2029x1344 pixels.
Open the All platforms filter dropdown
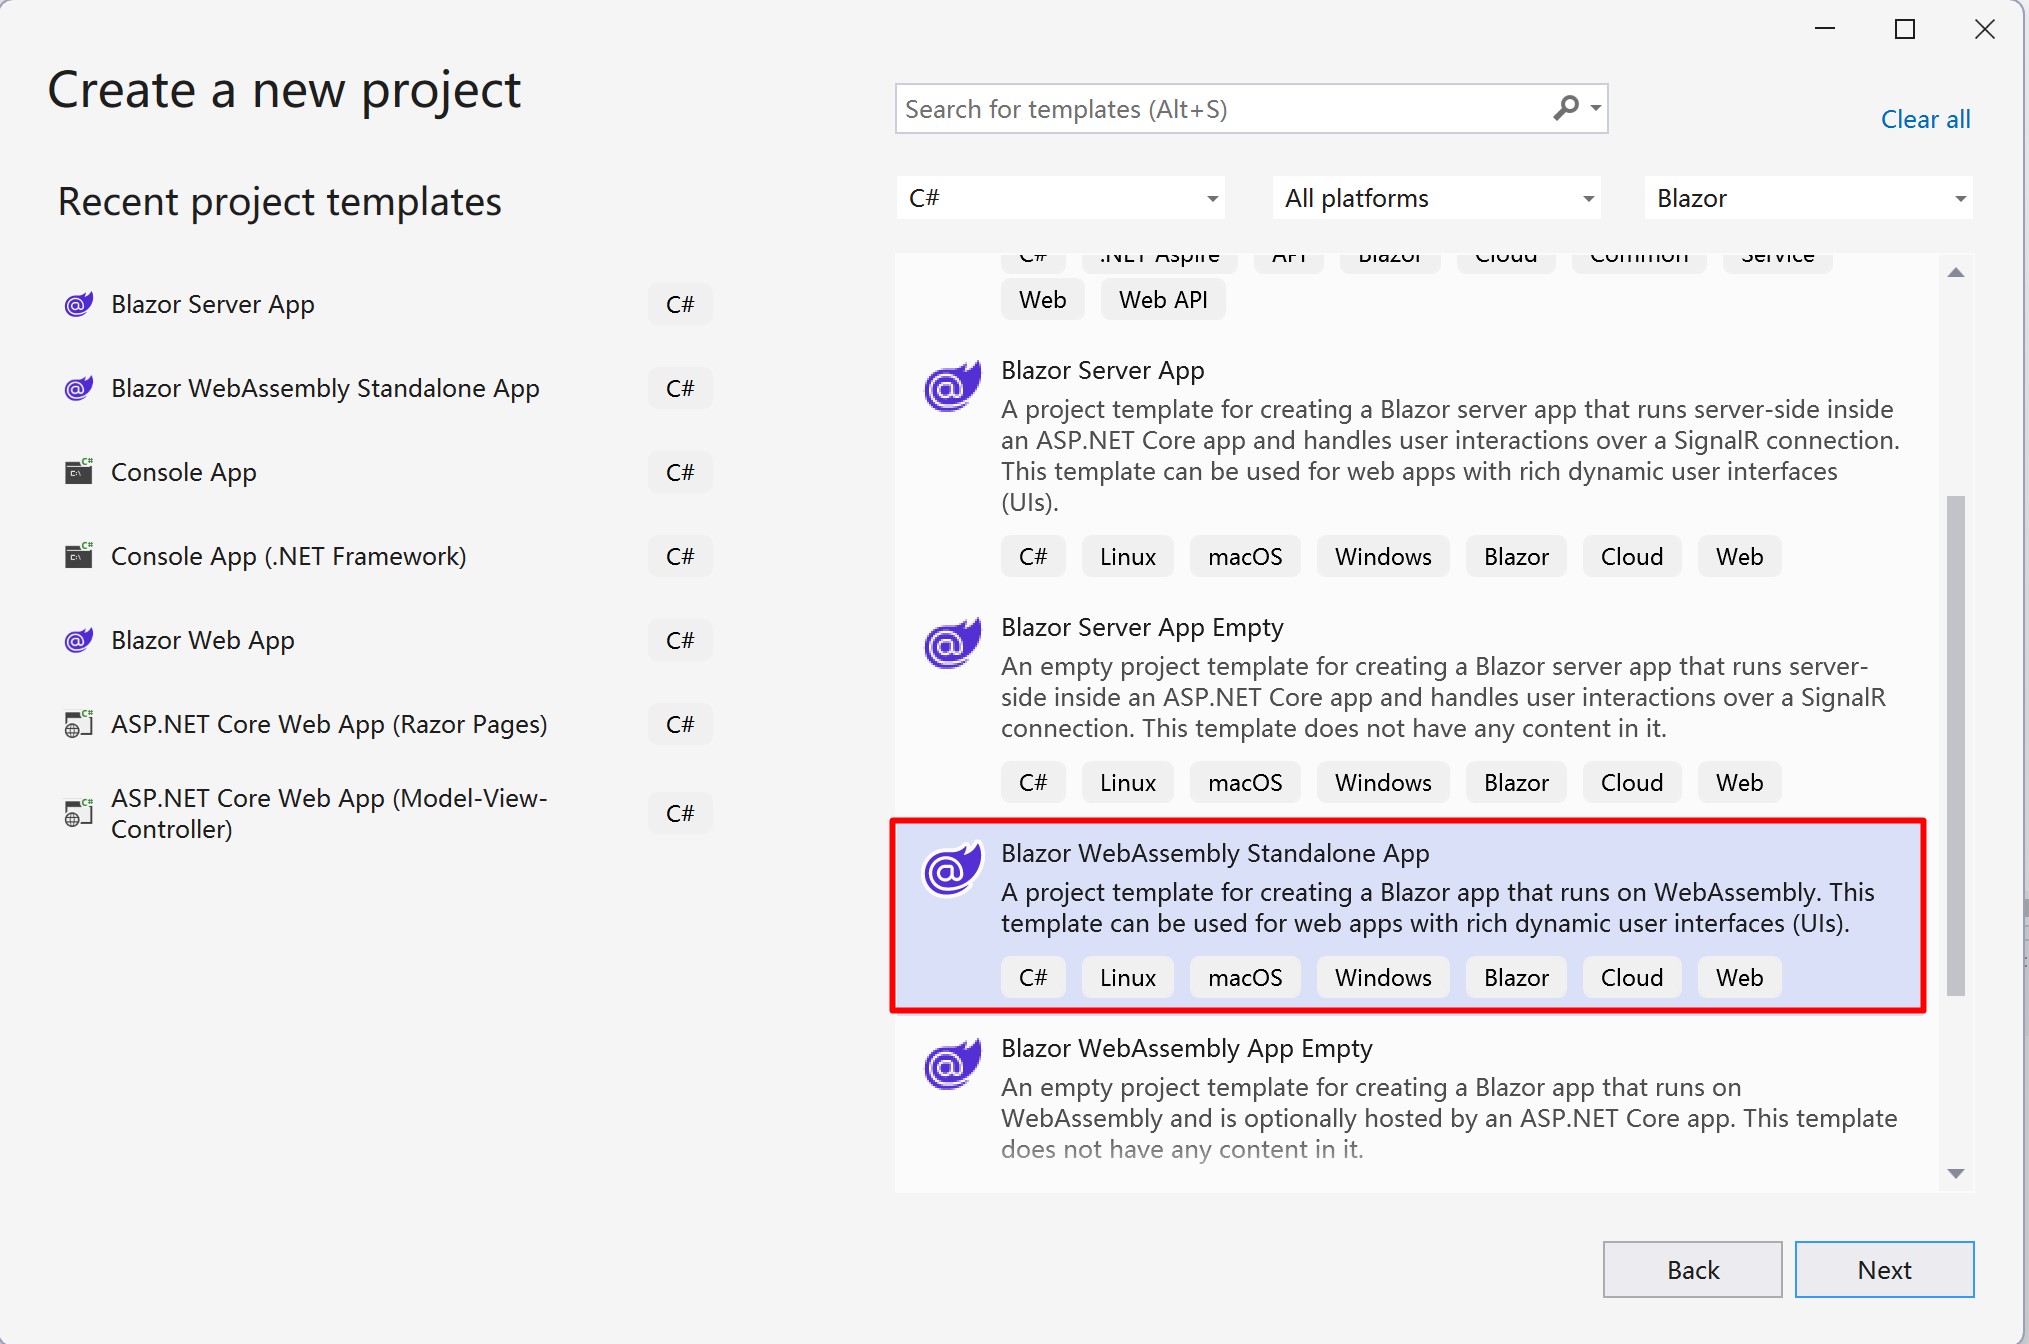click(1436, 198)
